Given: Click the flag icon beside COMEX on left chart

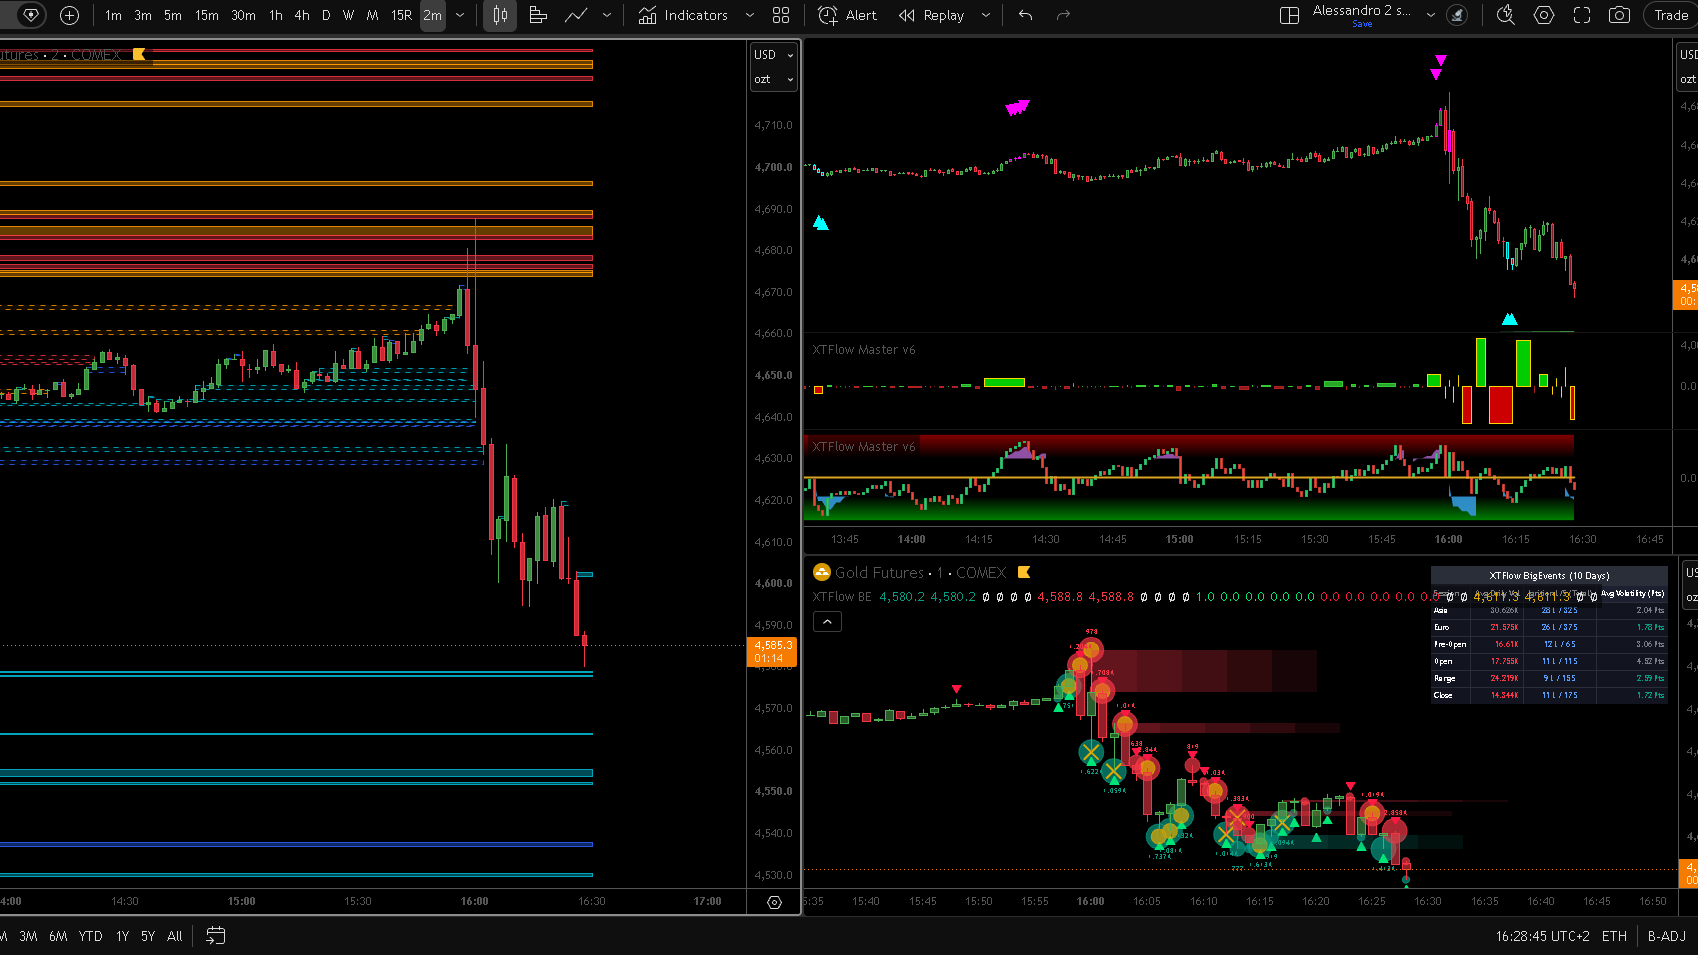Looking at the screenshot, I should [139, 54].
